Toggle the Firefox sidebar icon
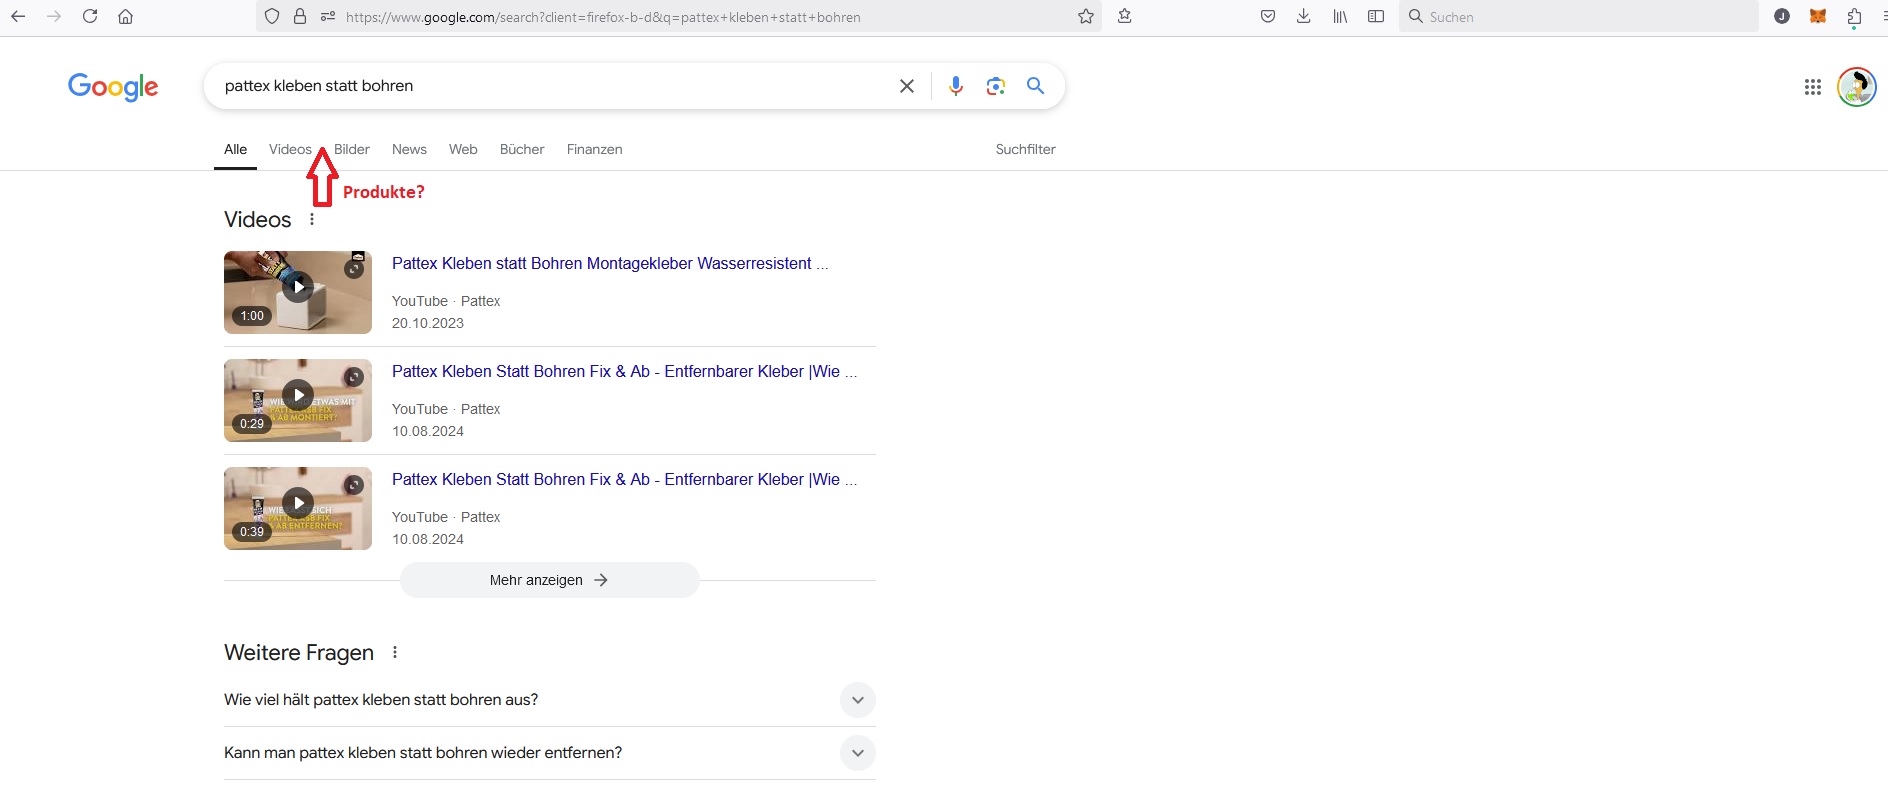The image size is (1888, 787). pyautogui.click(x=1376, y=16)
